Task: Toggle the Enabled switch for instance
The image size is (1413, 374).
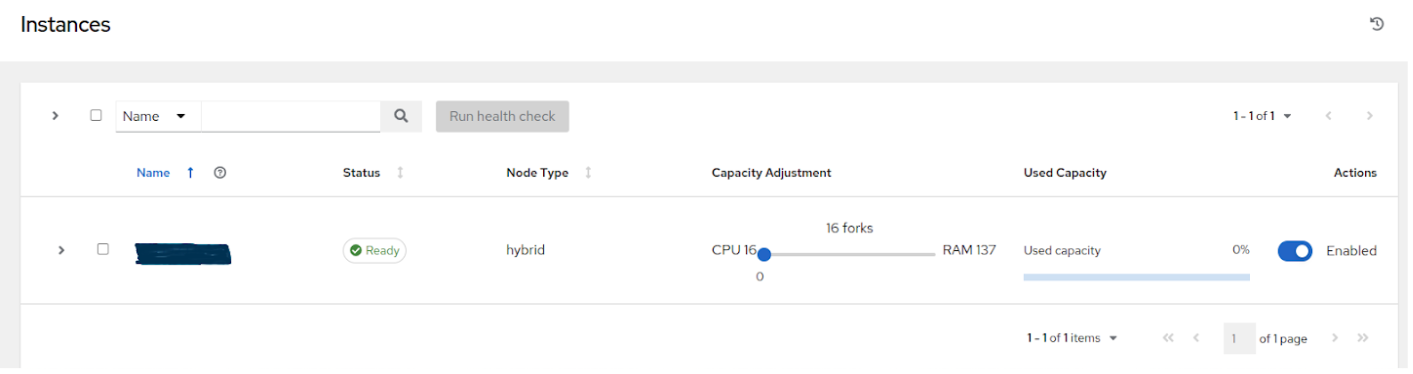Action: (x=1295, y=251)
